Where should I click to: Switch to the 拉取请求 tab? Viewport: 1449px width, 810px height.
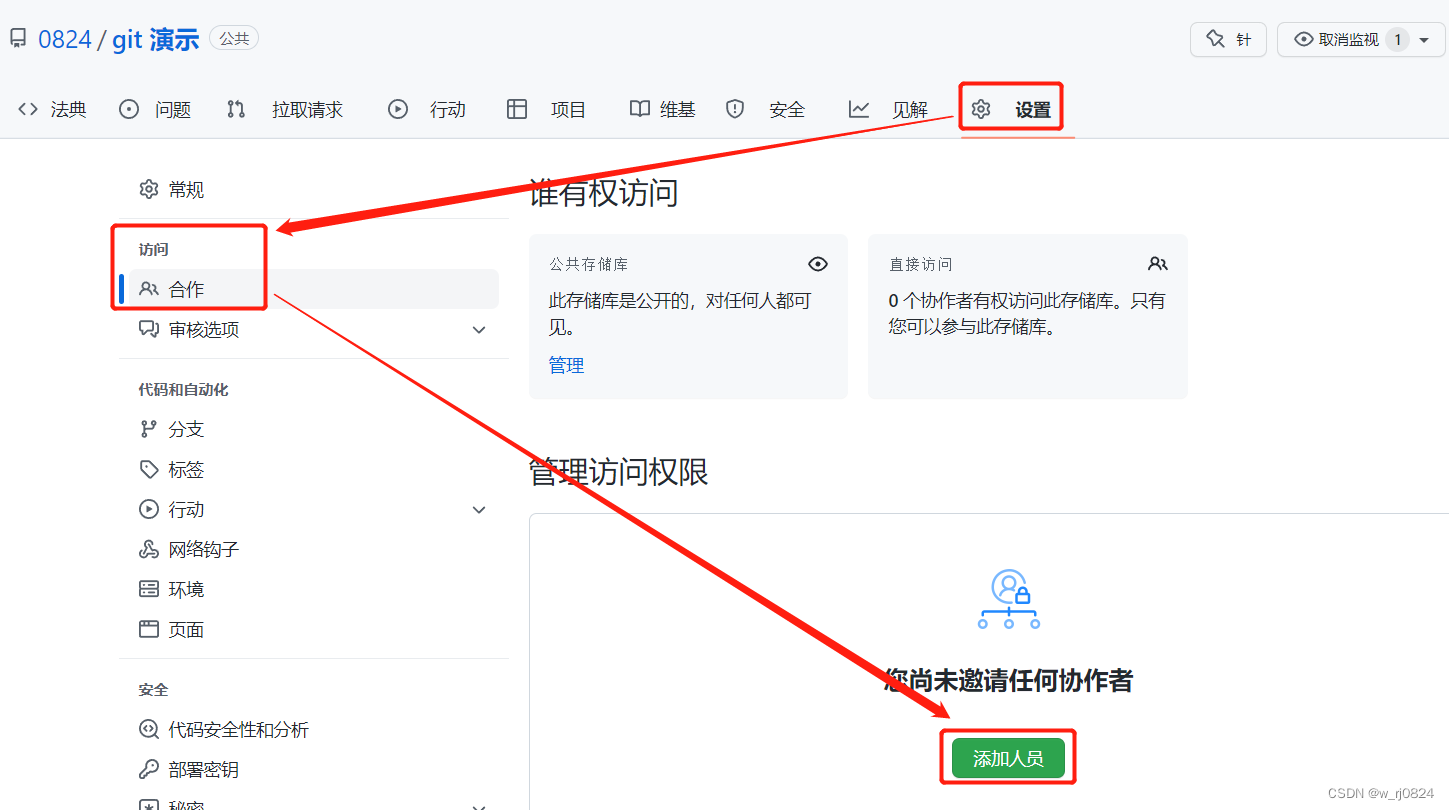[307, 110]
